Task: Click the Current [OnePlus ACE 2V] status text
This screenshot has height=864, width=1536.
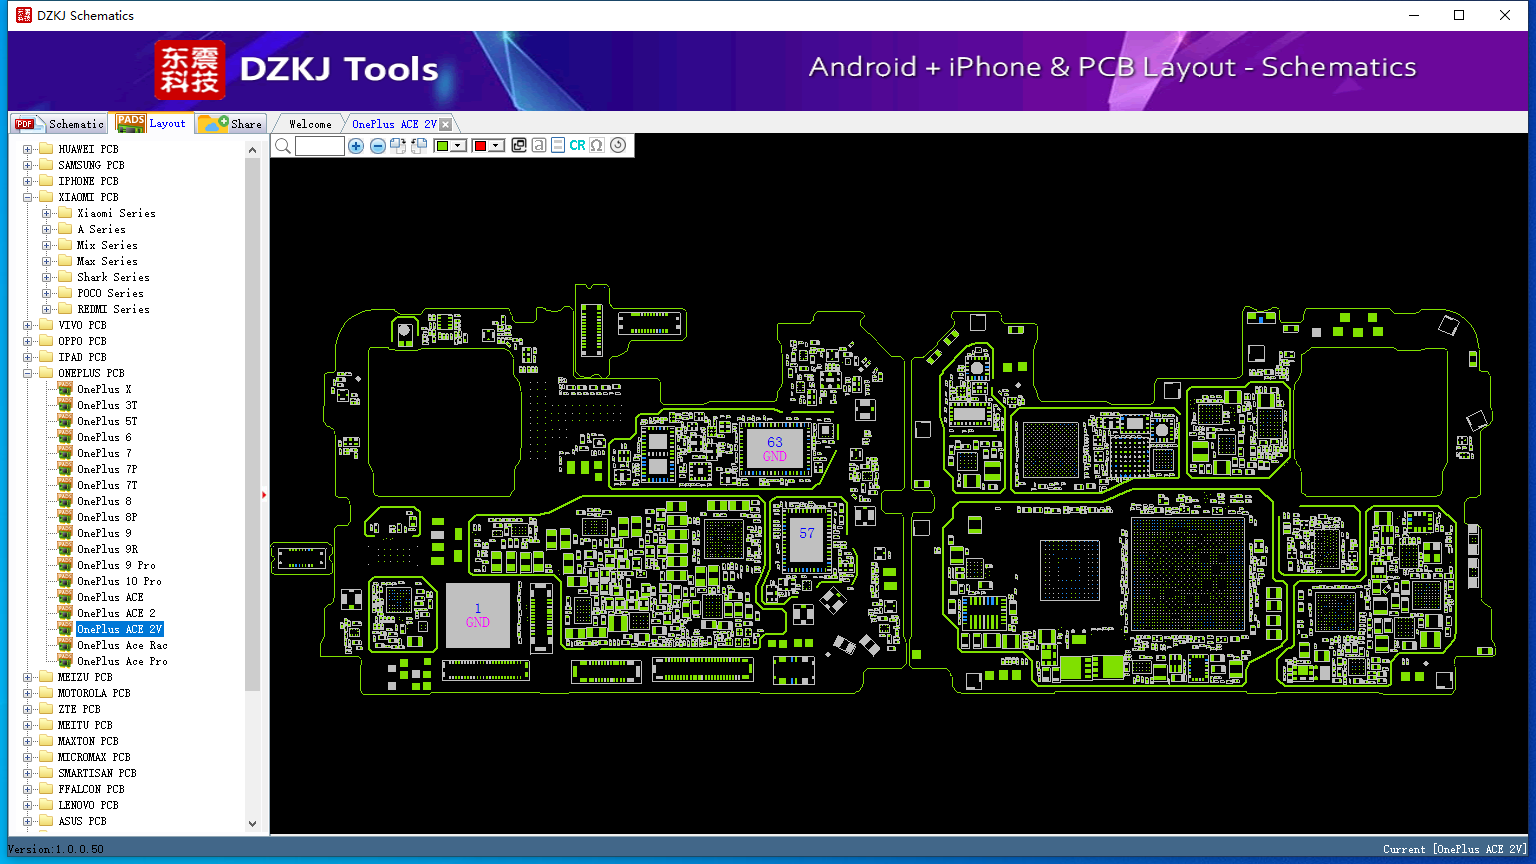Action: point(1455,849)
